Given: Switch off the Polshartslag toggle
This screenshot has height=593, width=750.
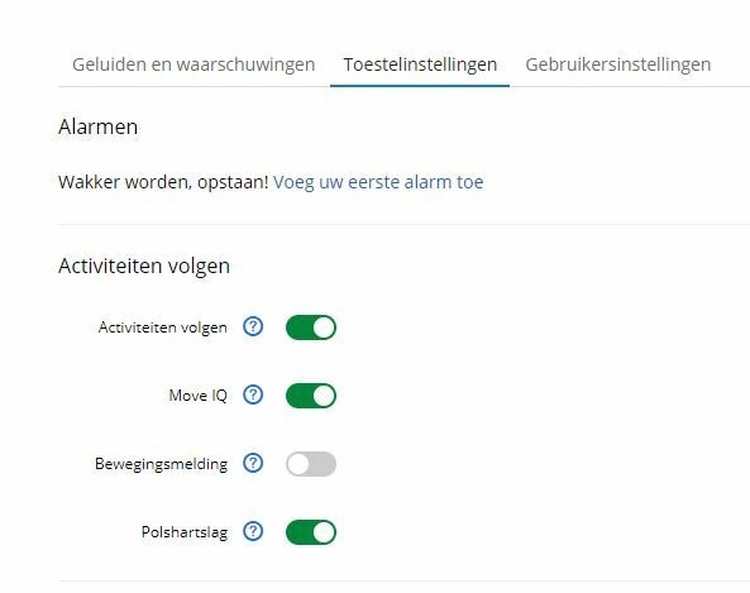Looking at the screenshot, I should pos(311,531).
